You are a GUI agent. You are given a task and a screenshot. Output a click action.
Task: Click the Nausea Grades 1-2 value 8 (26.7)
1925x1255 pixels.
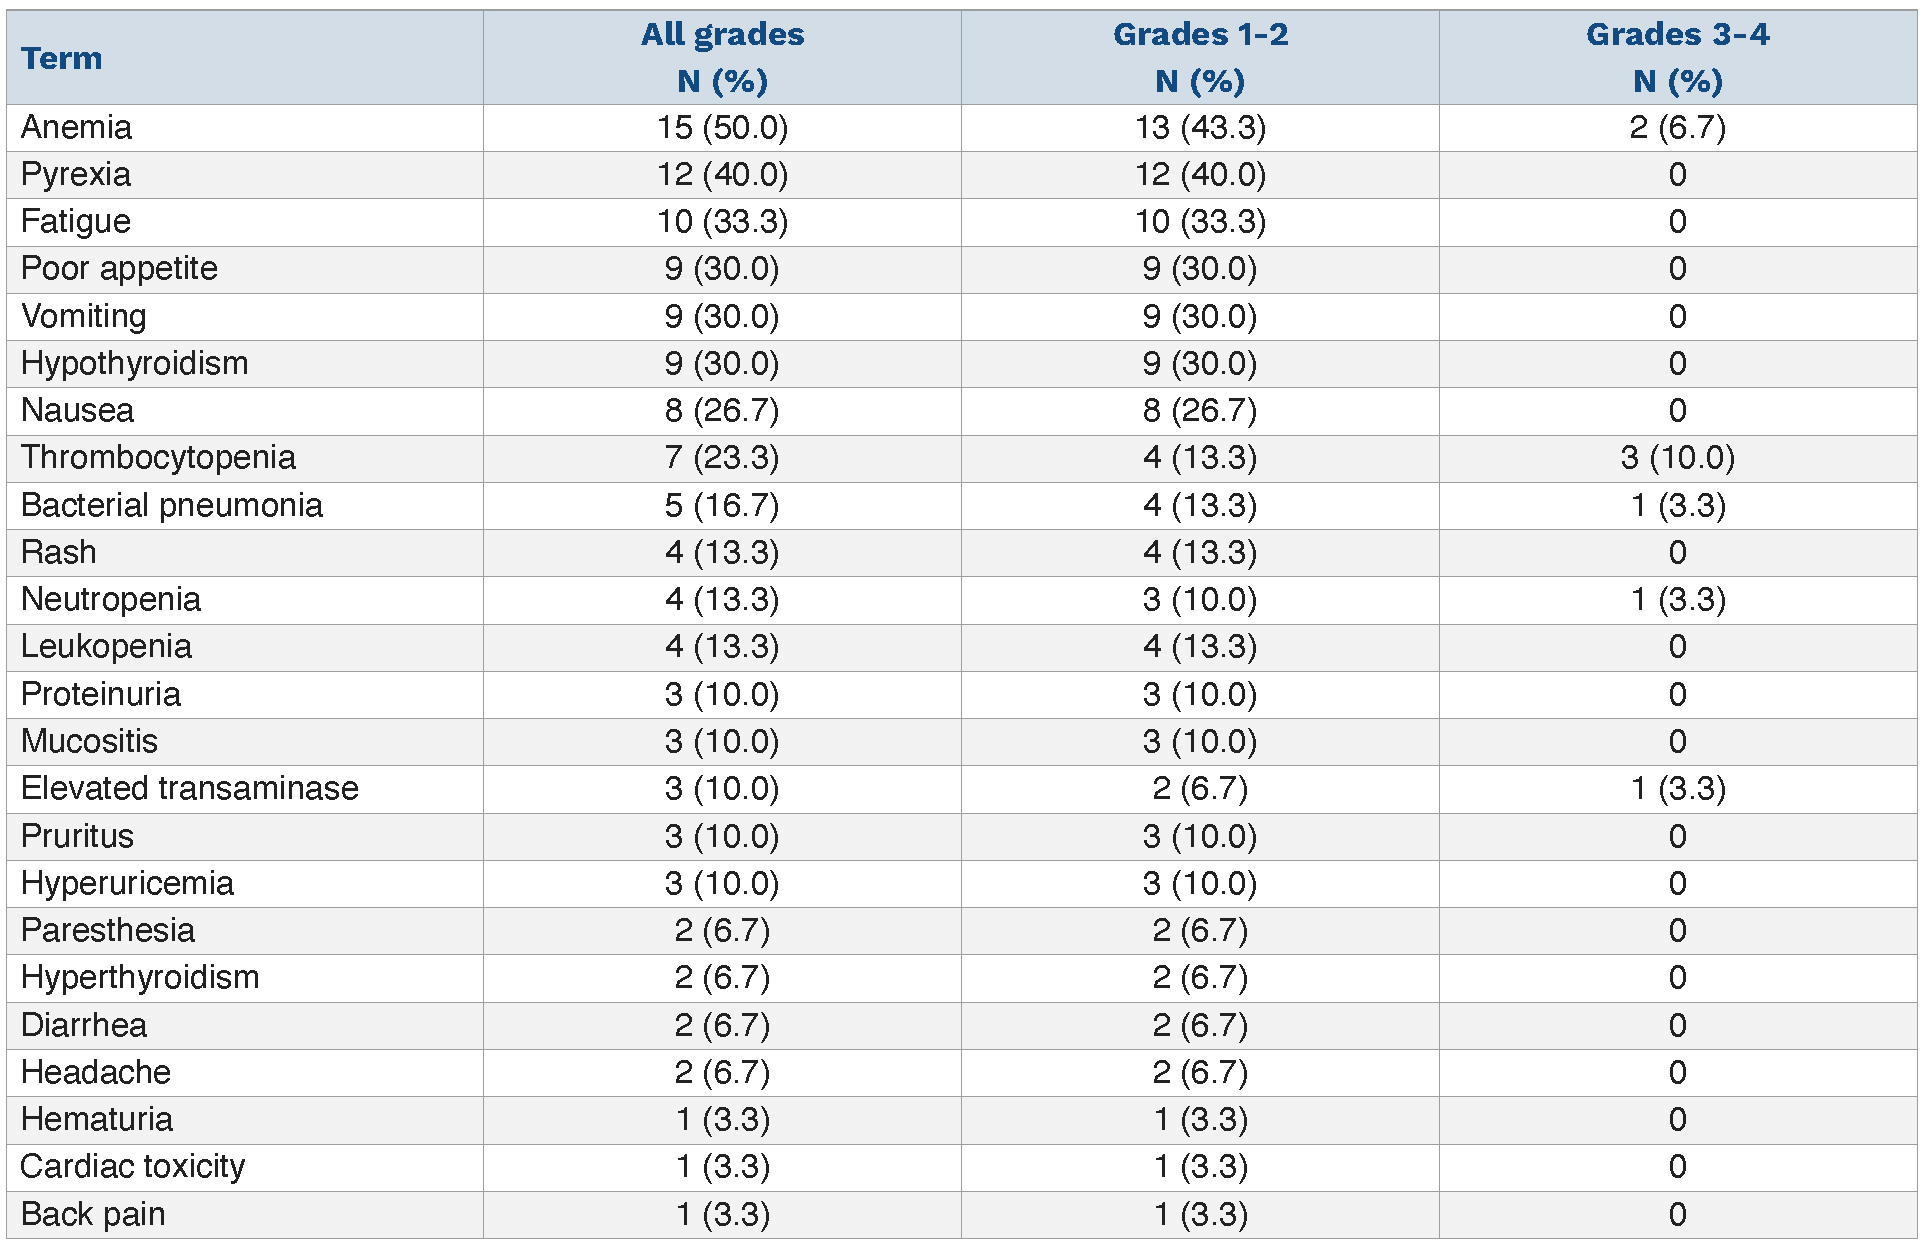1200,410
